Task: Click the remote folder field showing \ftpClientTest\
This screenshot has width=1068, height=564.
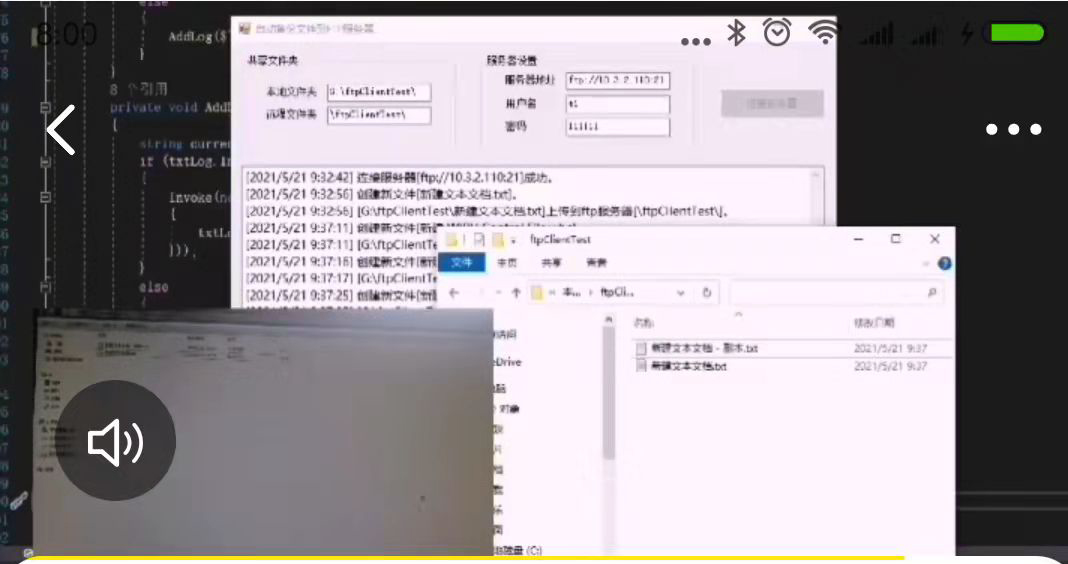Action: coord(379,115)
